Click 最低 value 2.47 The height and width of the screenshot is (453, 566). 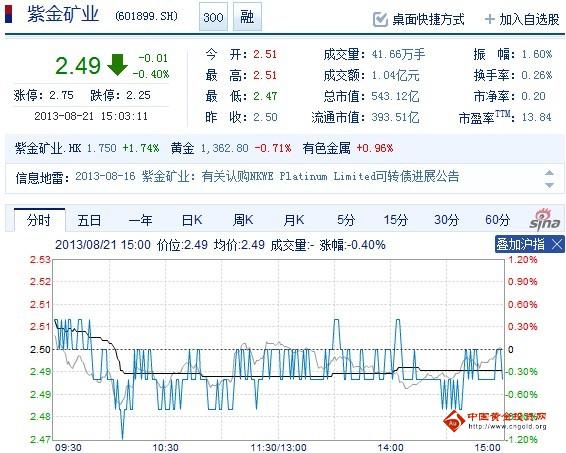[x=265, y=96]
